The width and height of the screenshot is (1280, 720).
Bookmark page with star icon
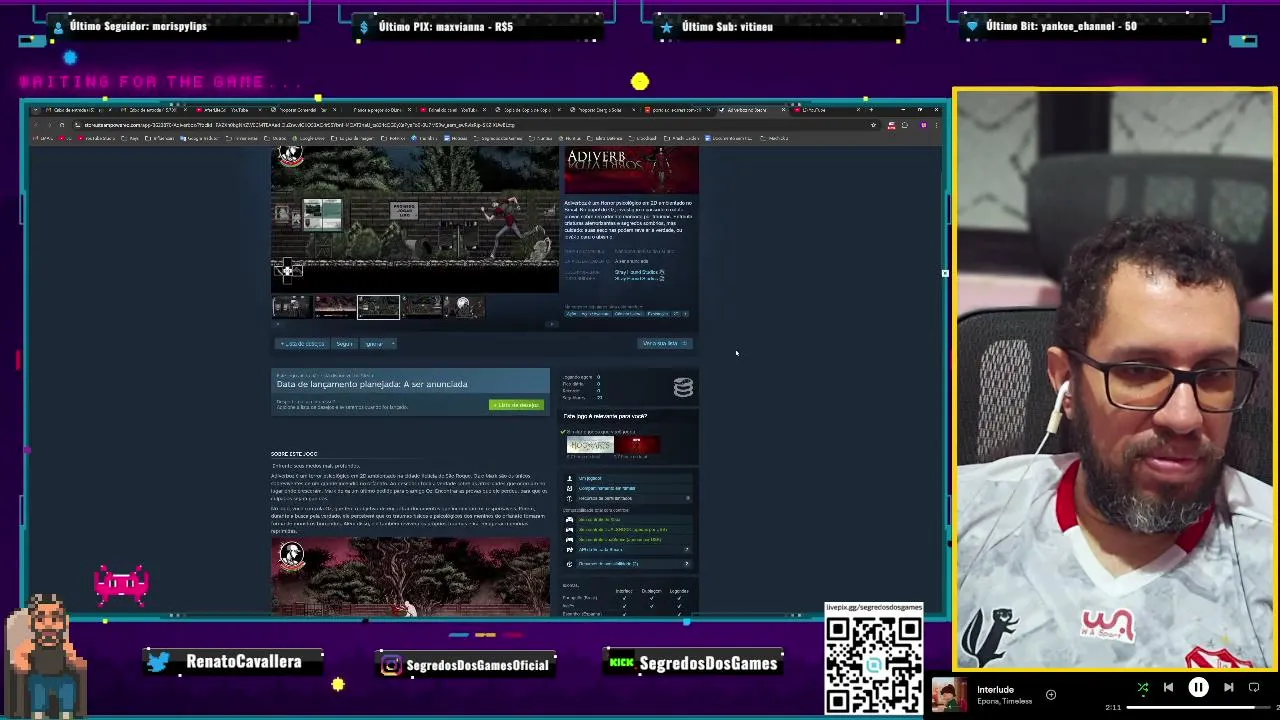tap(873, 125)
